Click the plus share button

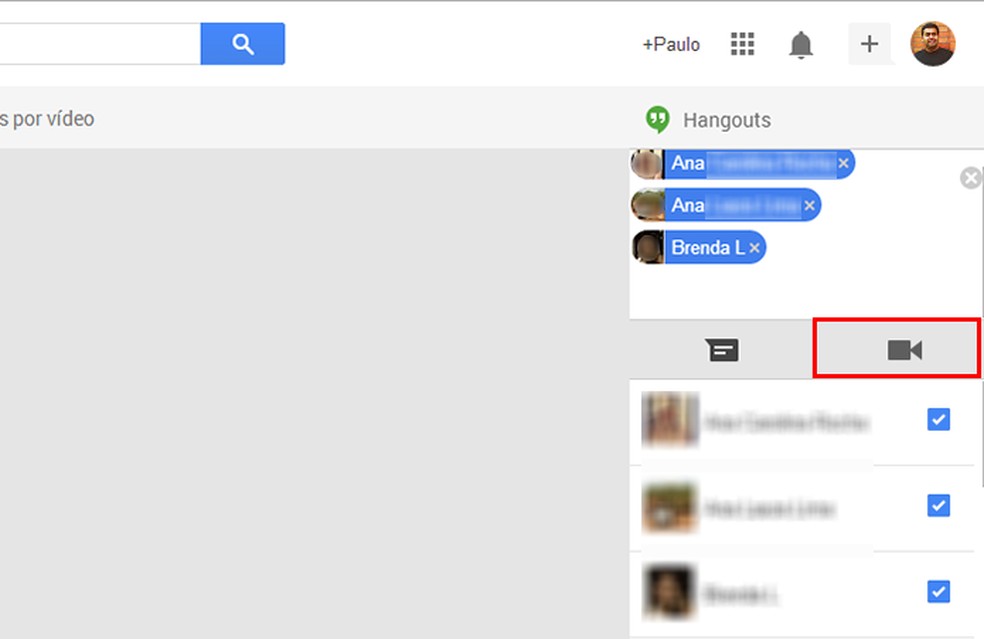coord(869,44)
